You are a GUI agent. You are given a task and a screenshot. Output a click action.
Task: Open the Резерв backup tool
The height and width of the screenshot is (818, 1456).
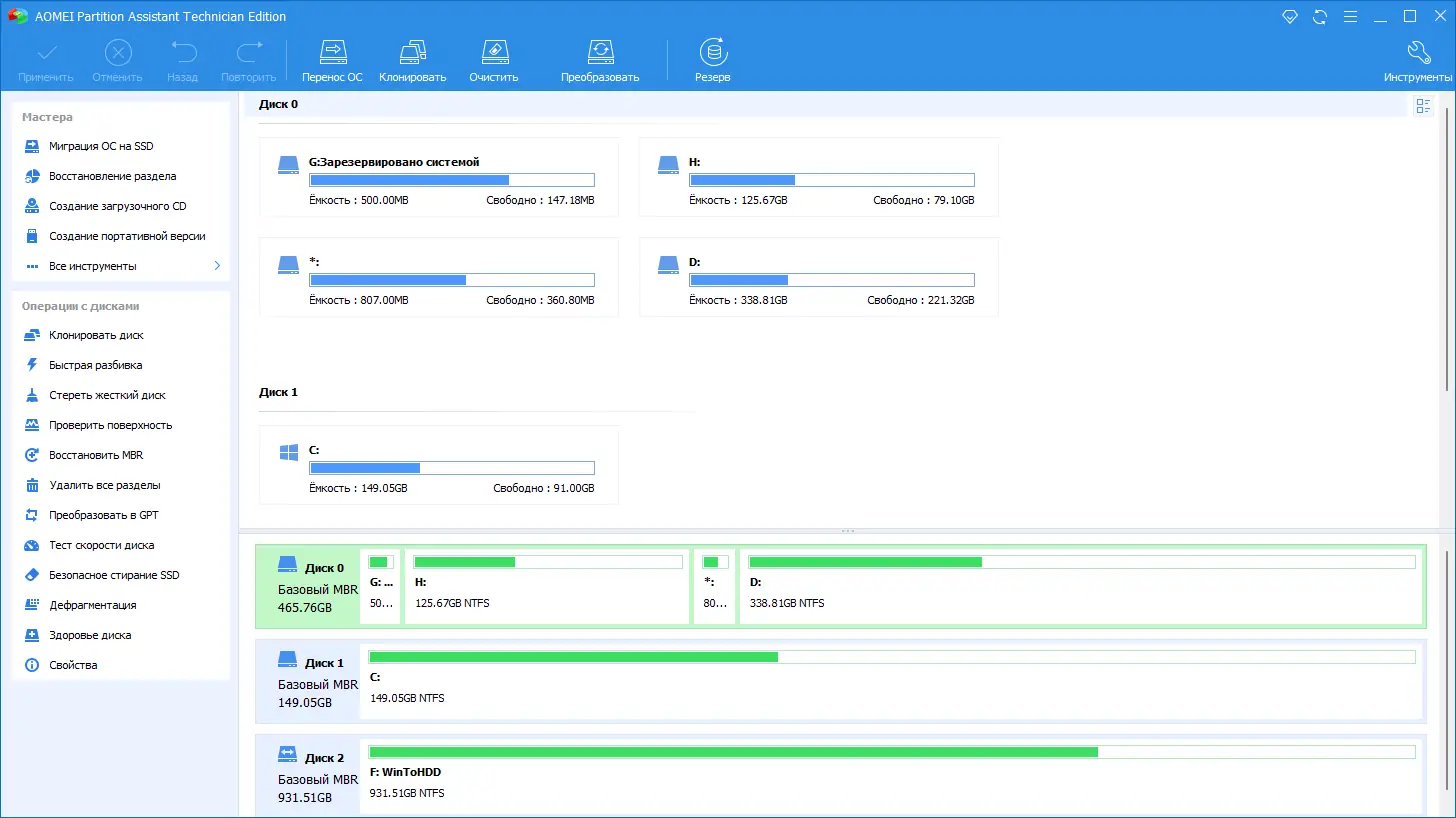coord(713,60)
